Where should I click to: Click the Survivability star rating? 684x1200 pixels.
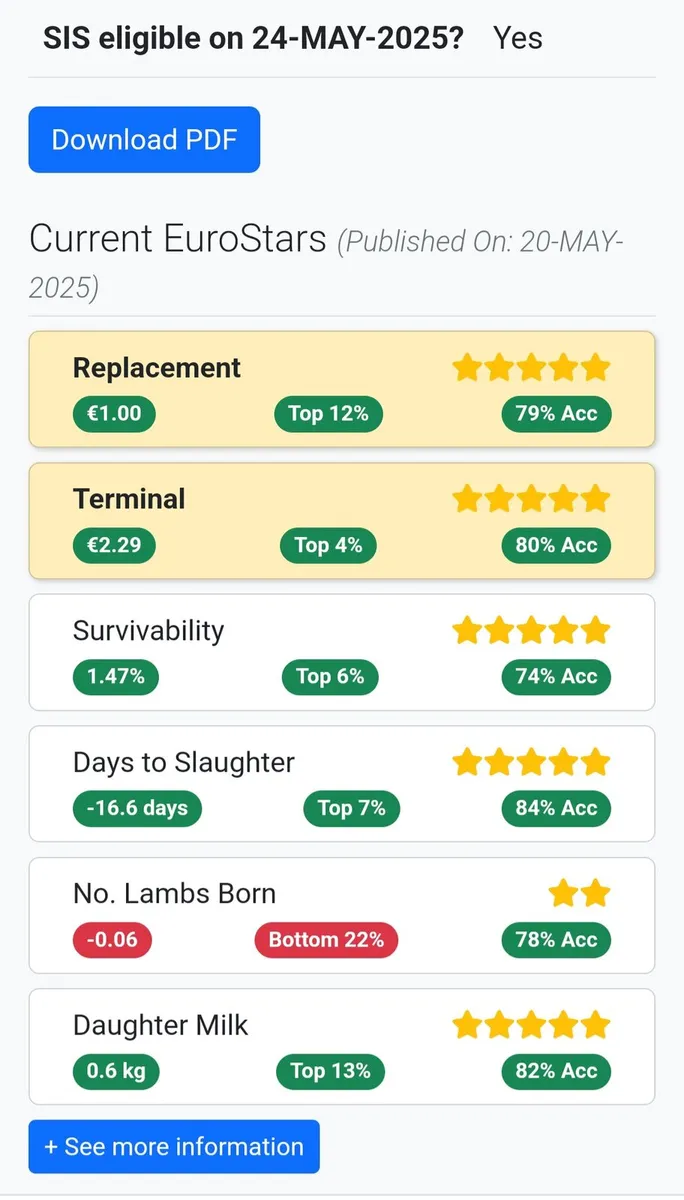(x=531, y=630)
